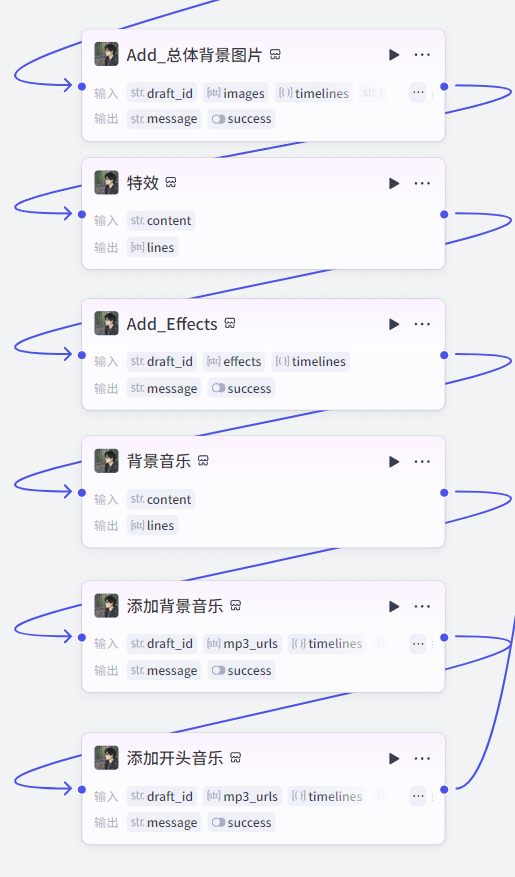The height and width of the screenshot is (877, 515).
Task: Show more input parameters of 添加开头音乐
Action: pyautogui.click(x=418, y=796)
